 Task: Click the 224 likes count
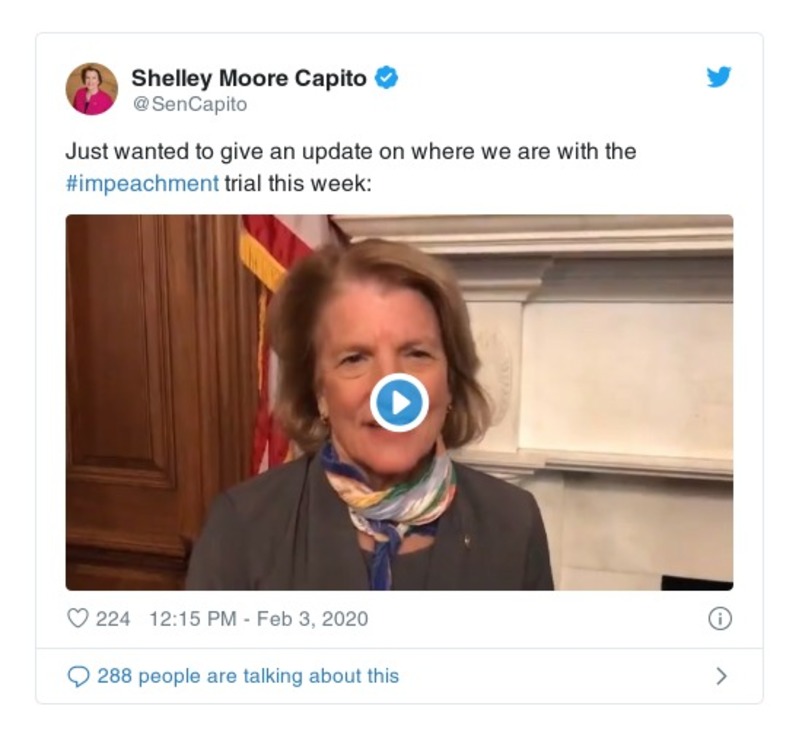click(x=113, y=619)
